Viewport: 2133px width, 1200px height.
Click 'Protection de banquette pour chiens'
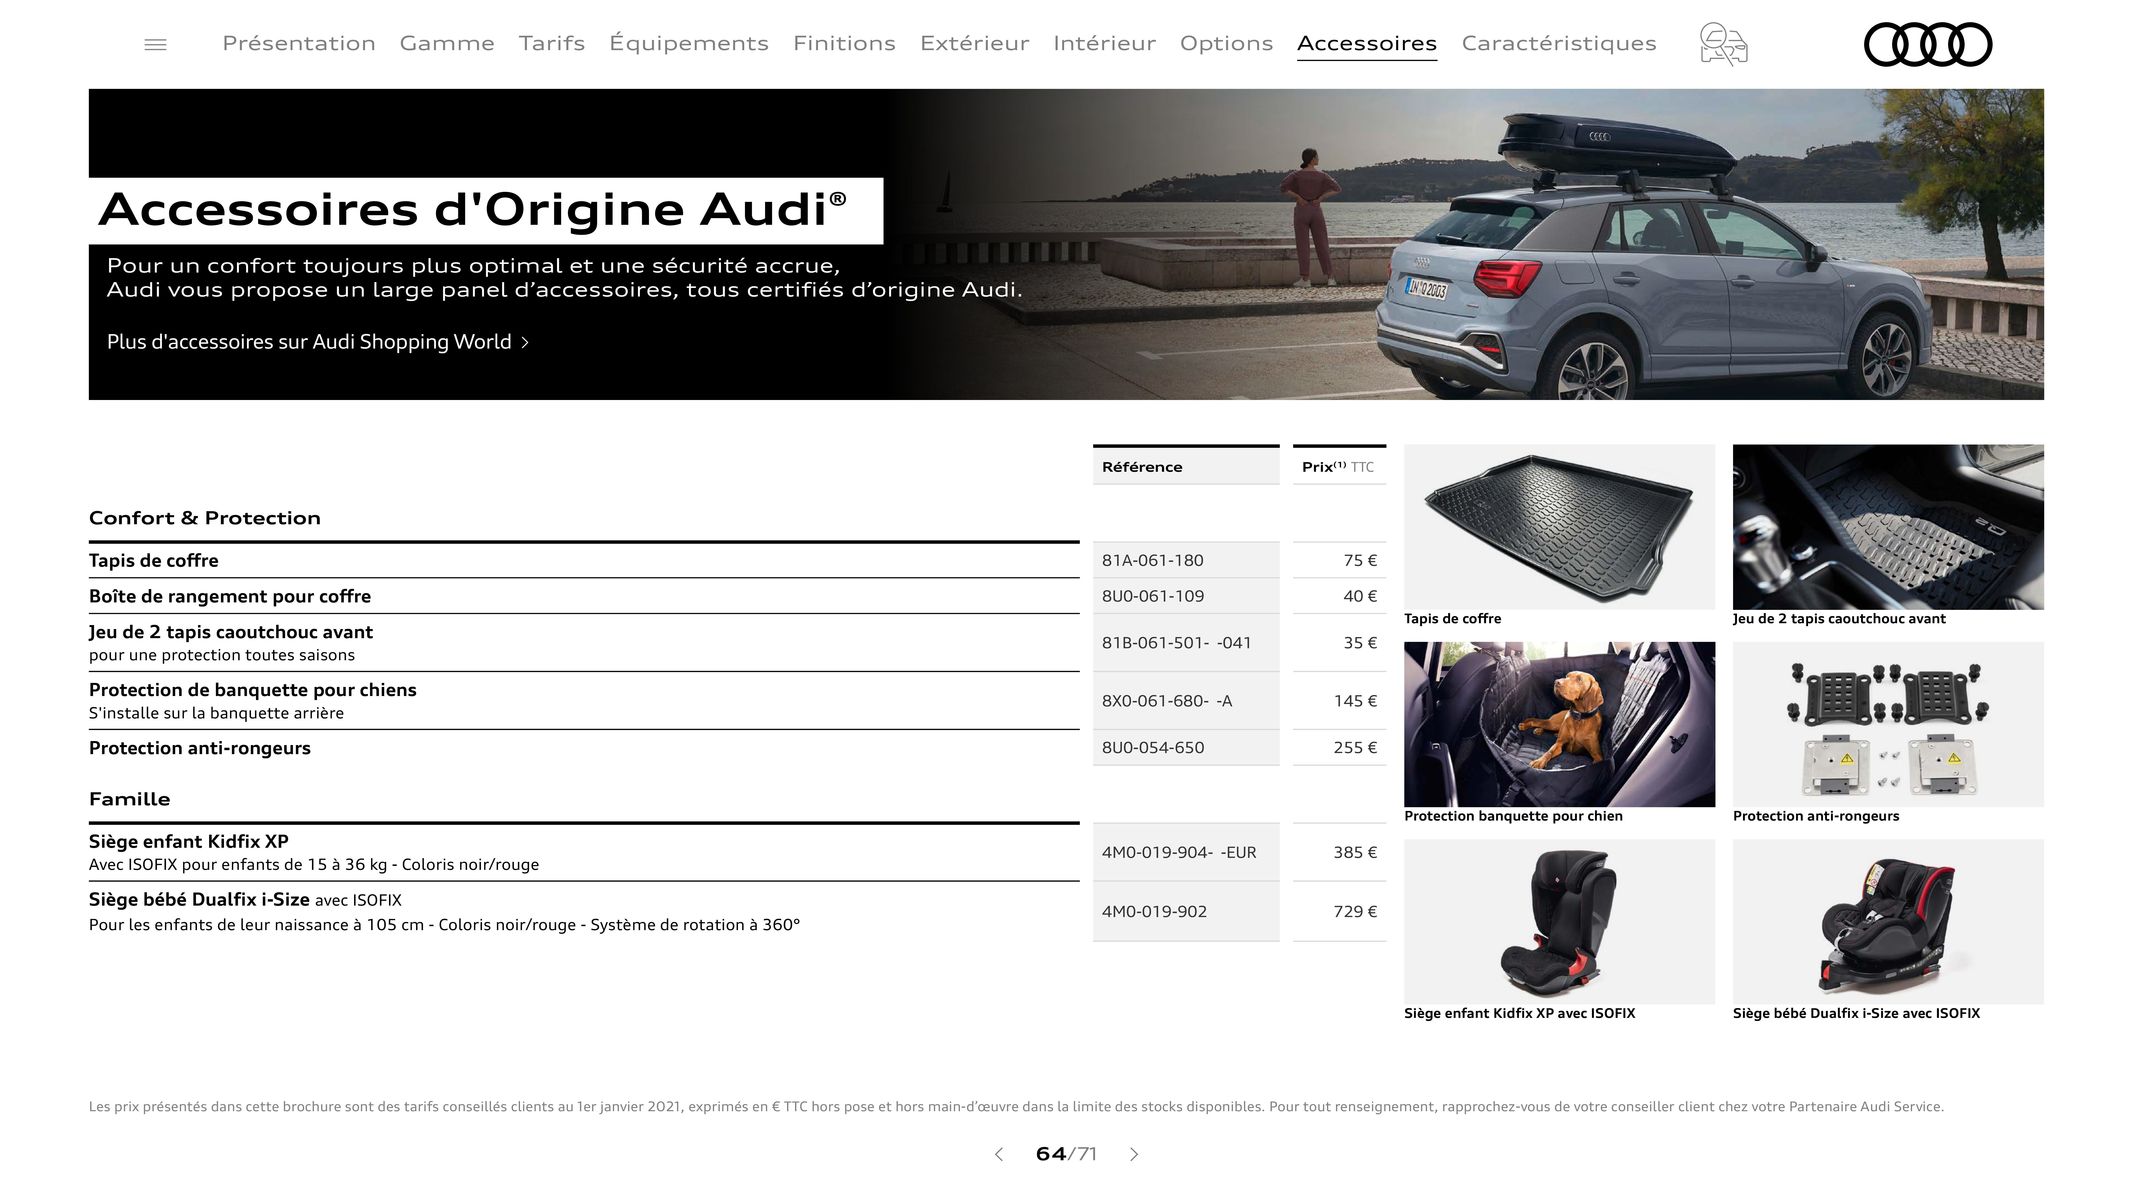253,690
